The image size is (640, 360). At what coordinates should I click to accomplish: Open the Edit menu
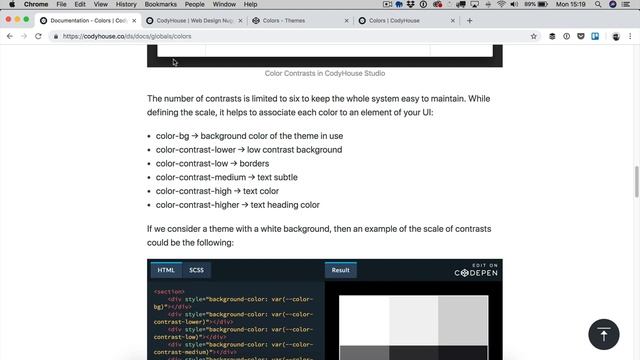coord(80,4)
